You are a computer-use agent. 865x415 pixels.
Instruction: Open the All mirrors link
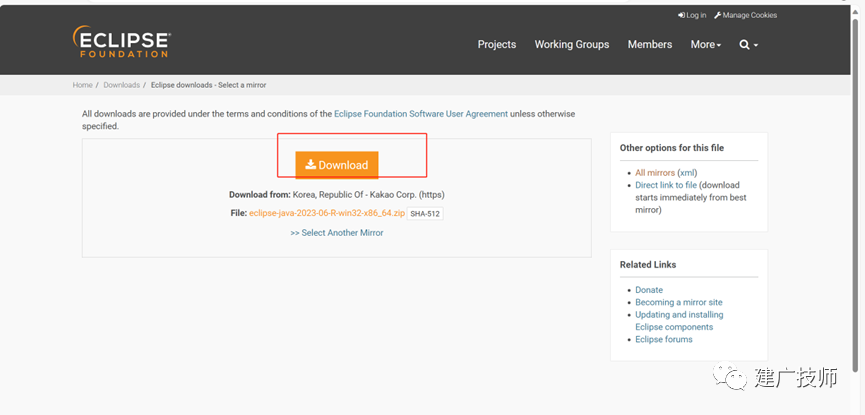pos(655,173)
